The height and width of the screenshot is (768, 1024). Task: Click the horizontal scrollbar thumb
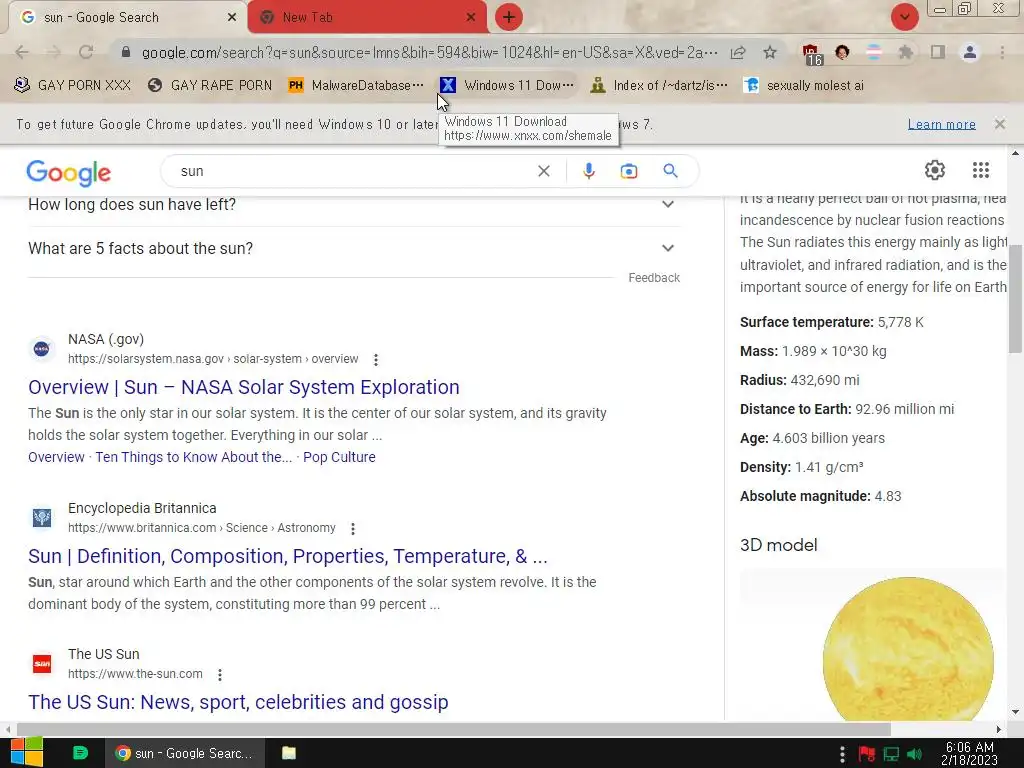click(454, 729)
